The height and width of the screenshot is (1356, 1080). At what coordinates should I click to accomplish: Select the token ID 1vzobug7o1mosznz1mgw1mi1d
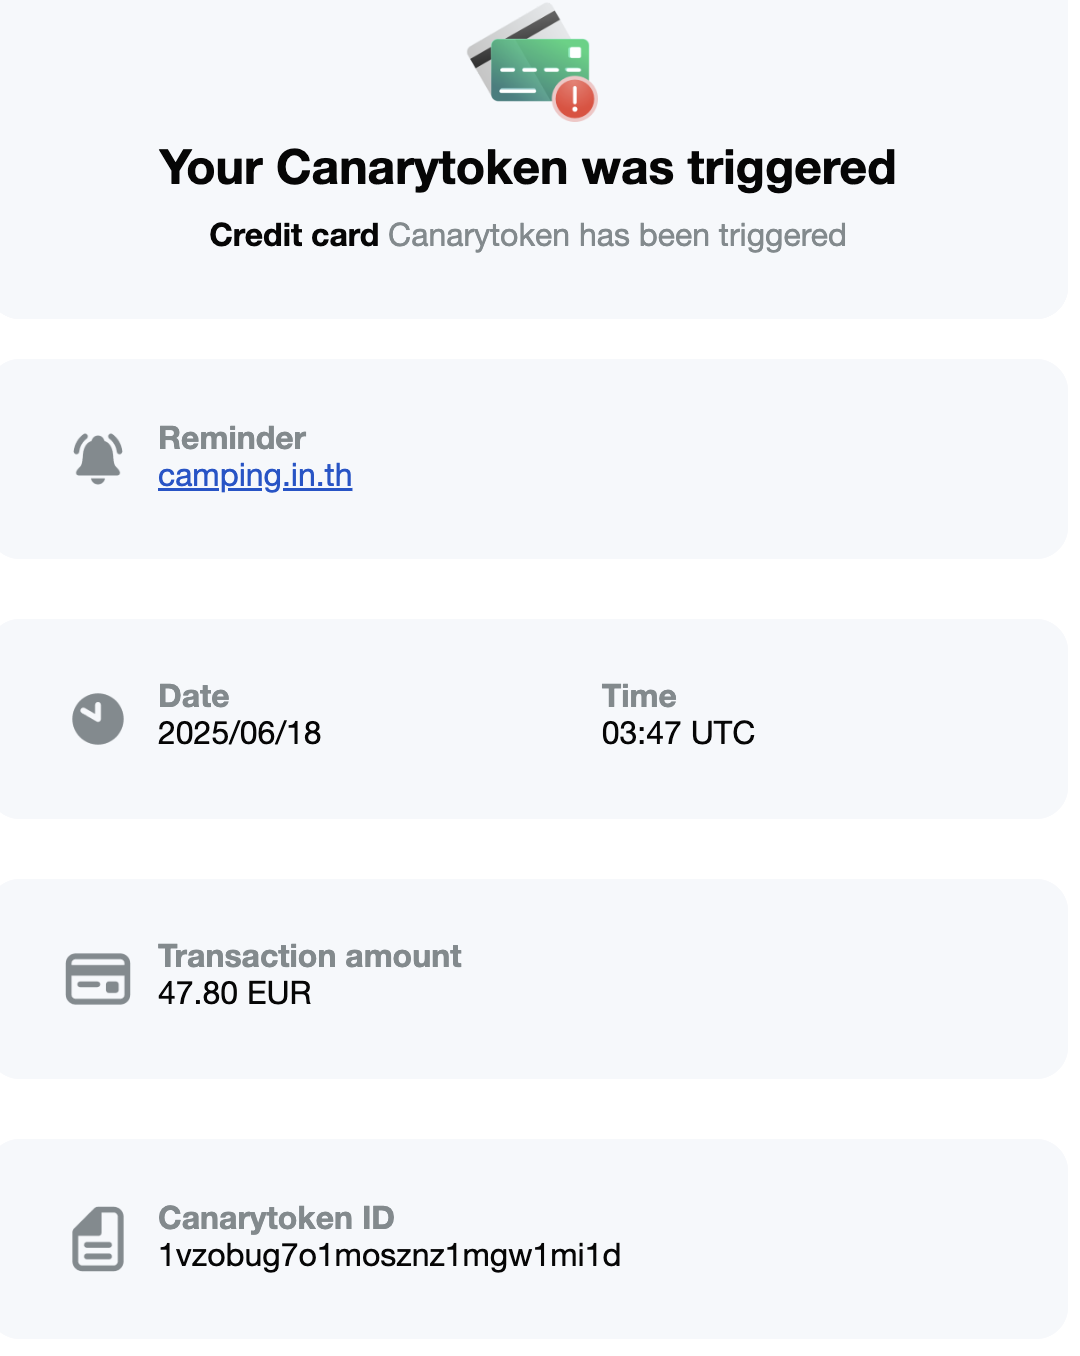click(390, 1255)
